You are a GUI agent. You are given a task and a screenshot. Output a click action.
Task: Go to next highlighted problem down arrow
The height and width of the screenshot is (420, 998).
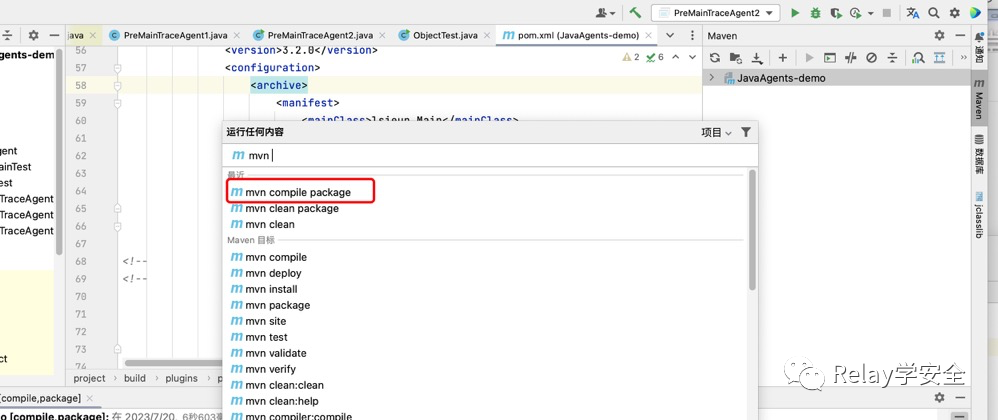click(x=691, y=57)
